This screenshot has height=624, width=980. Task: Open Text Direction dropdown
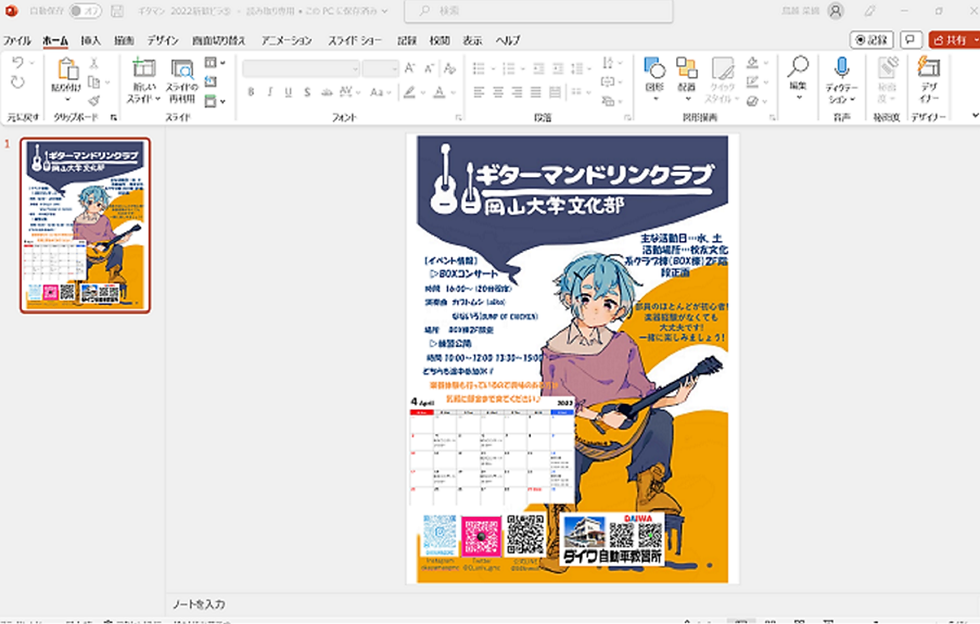612,63
